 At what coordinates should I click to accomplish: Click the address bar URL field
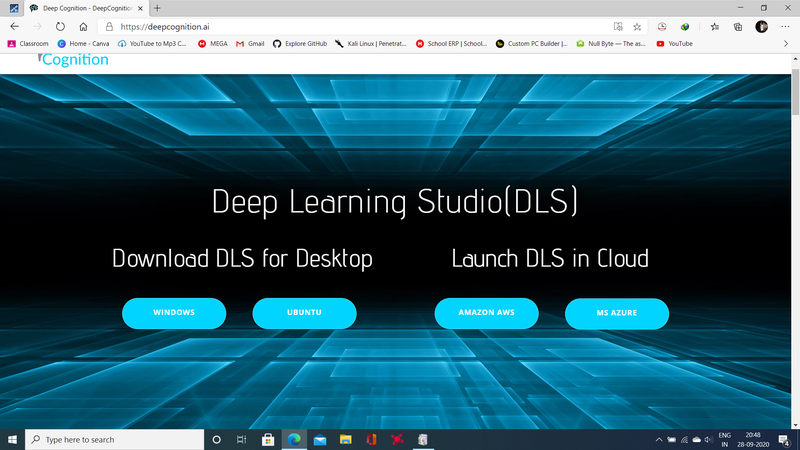tap(357, 27)
